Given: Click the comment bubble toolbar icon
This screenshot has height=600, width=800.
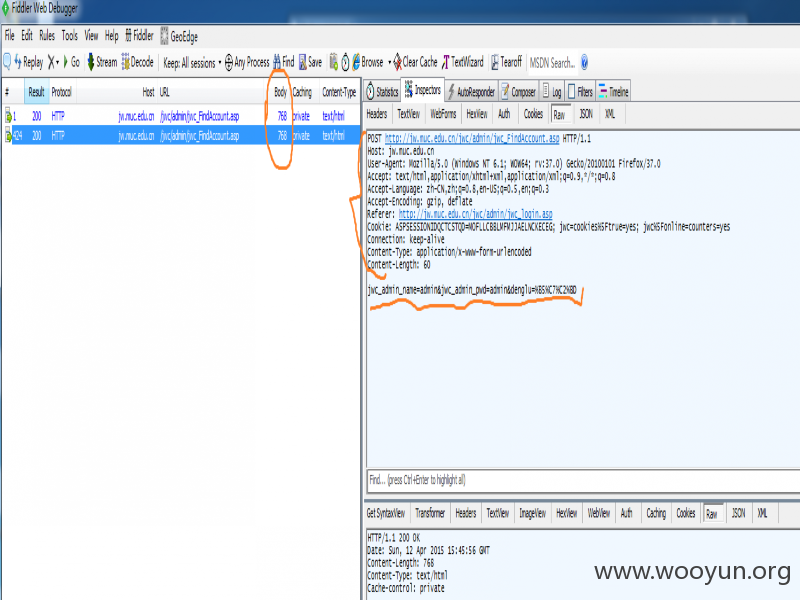Looking at the screenshot, I should [x=7, y=62].
